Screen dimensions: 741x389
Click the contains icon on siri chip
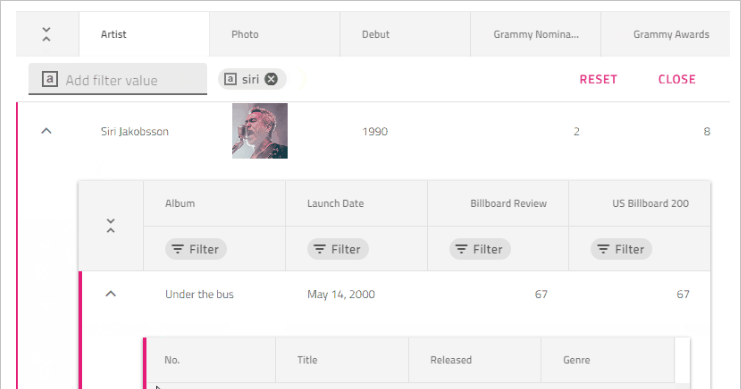click(x=230, y=79)
